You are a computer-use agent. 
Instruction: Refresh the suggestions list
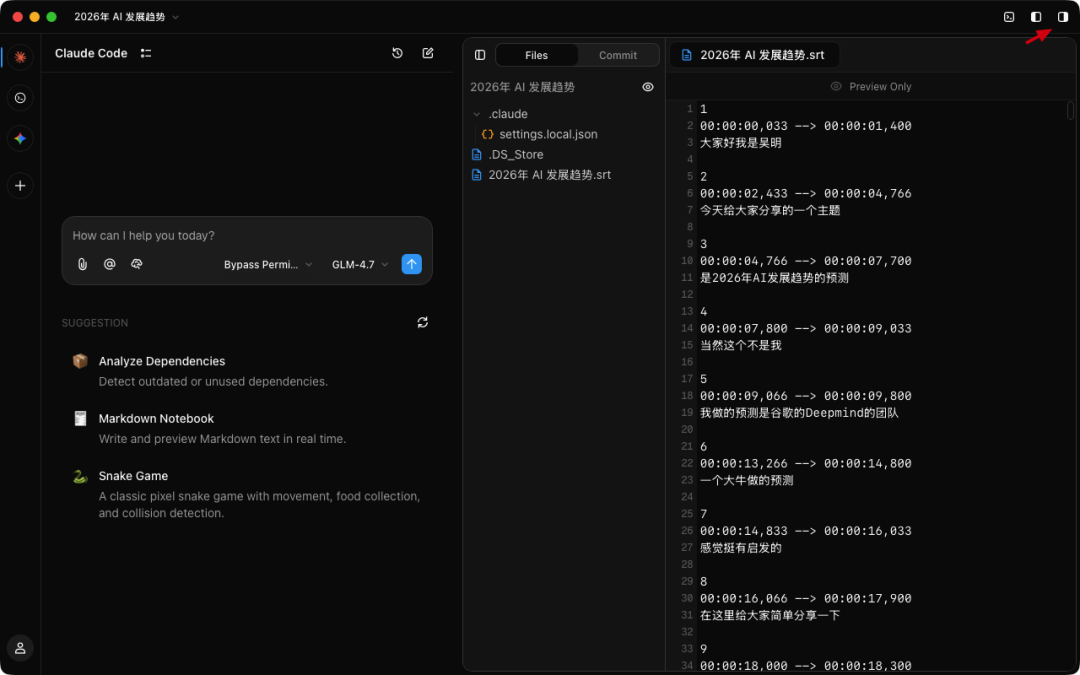[x=422, y=322]
